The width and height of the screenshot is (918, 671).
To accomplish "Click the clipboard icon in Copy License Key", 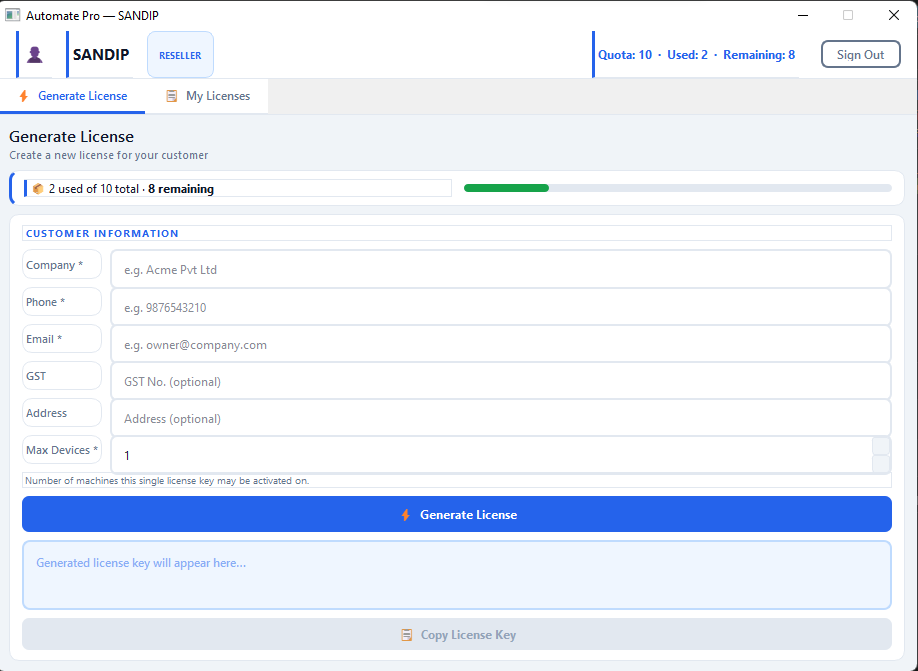I will 406,635.
